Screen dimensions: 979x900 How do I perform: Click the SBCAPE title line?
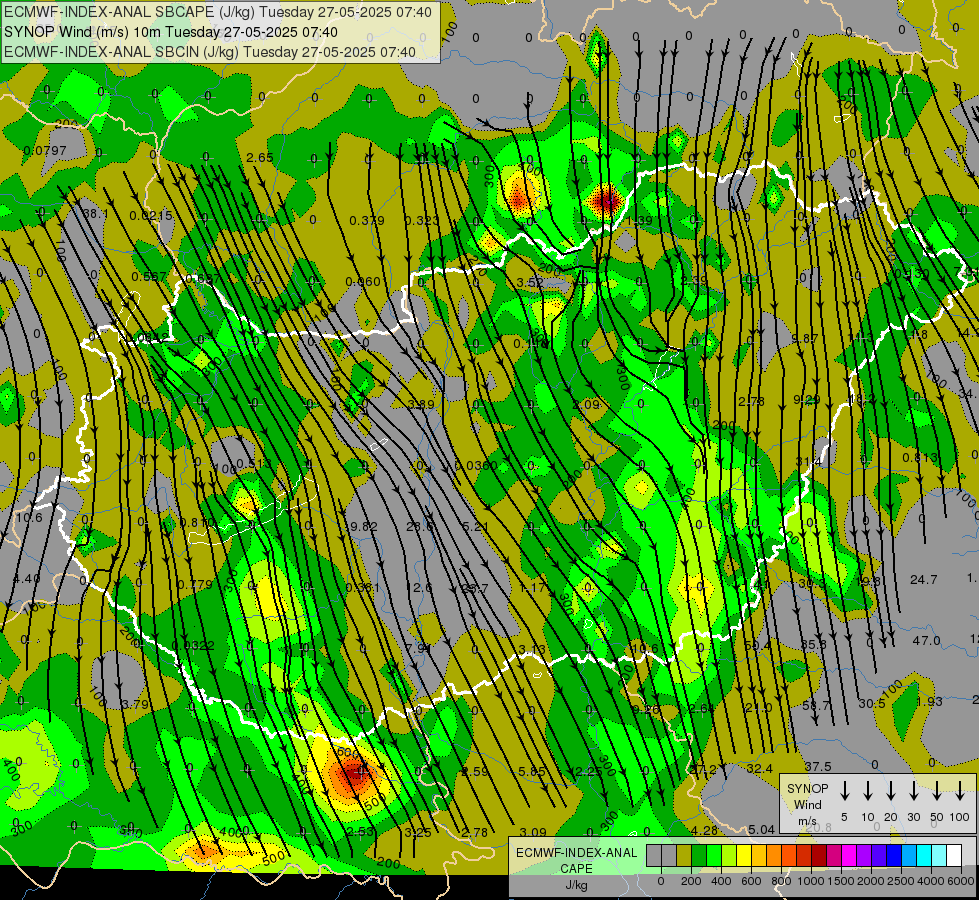coord(218,12)
